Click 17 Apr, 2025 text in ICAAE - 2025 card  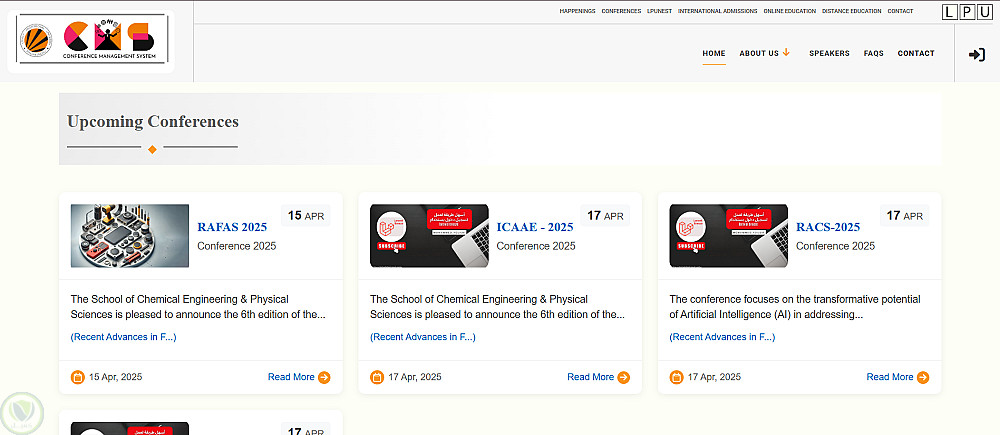tap(415, 377)
